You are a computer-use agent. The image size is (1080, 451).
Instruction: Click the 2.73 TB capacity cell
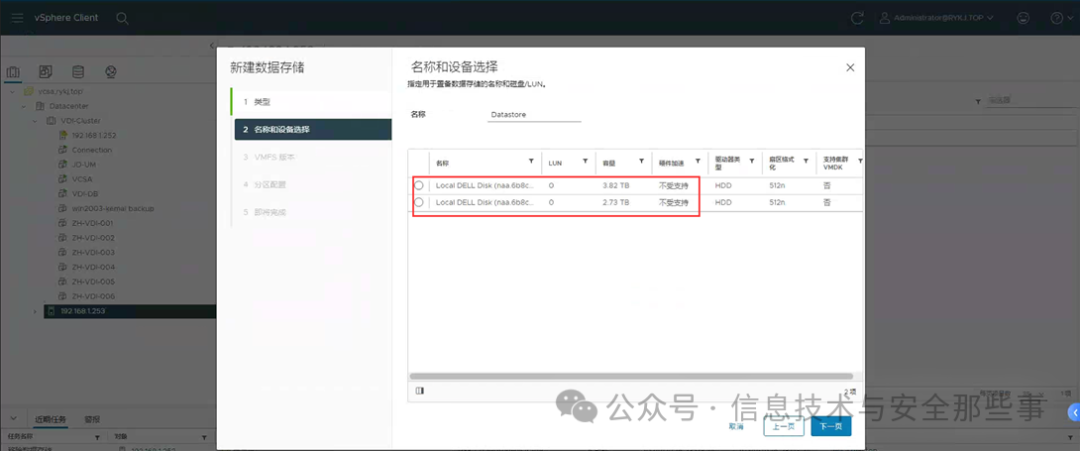615,202
